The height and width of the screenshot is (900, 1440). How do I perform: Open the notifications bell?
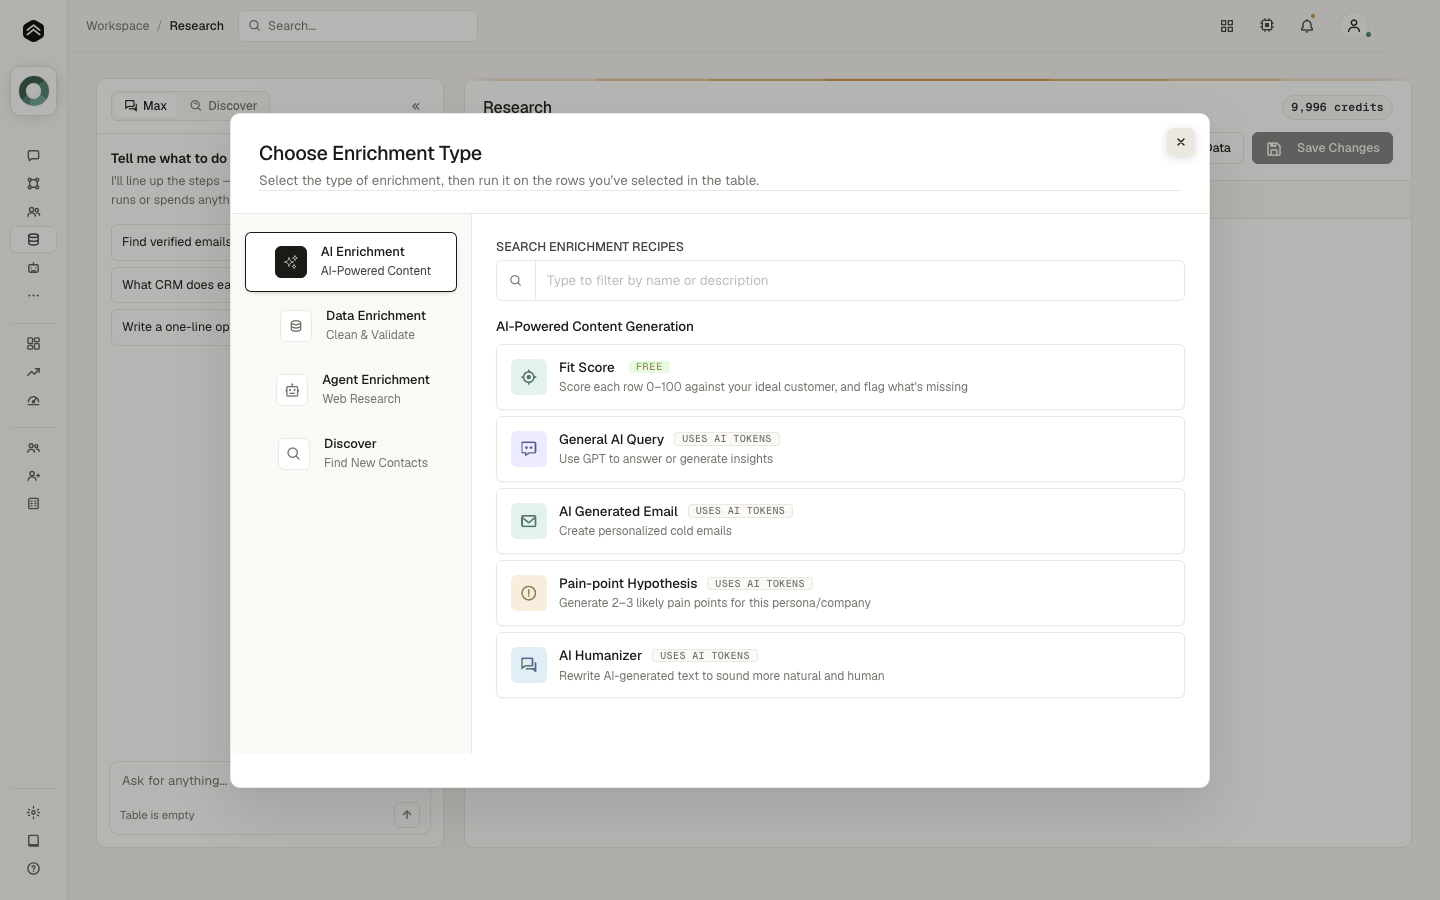(x=1307, y=26)
